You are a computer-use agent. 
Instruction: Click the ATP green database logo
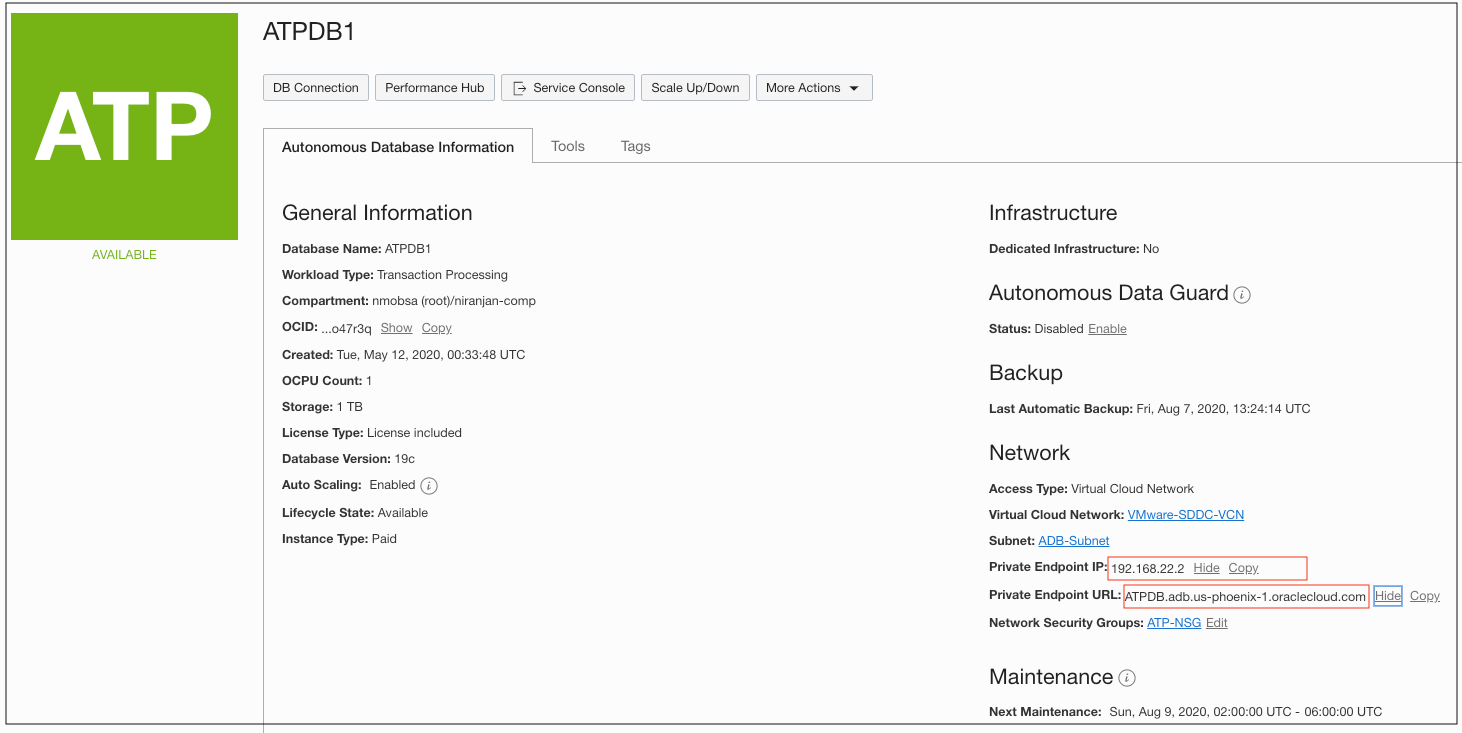tap(124, 126)
